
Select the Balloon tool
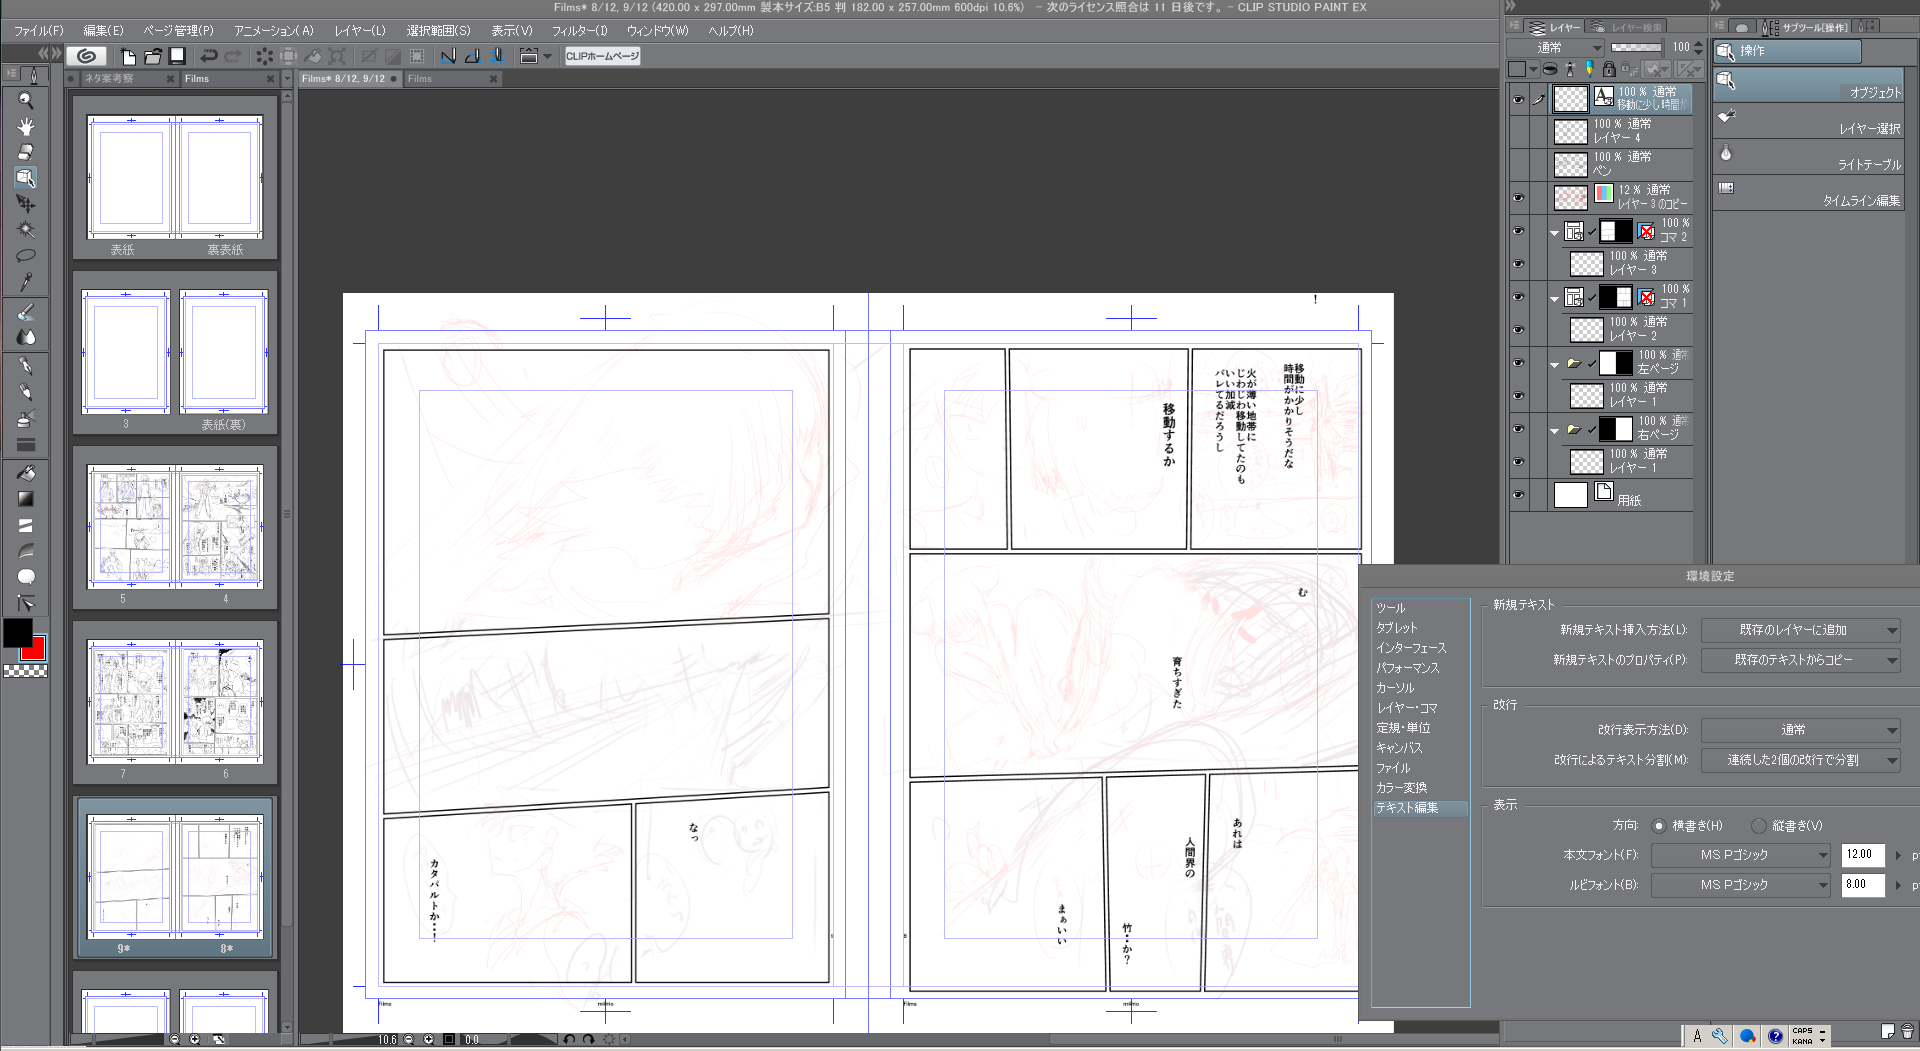tap(26, 577)
